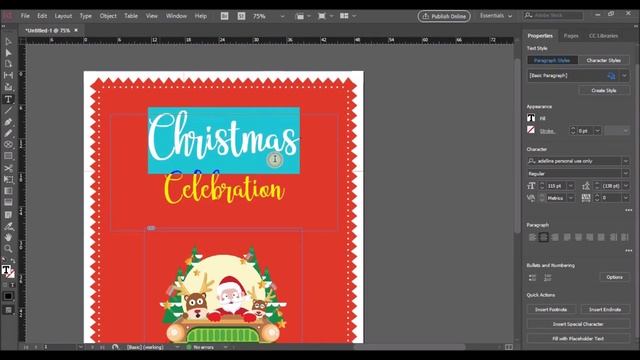Enable Align Left paragraph alignment
This screenshot has width=640, height=360.
pyautogui.click(x=532, y=237)
